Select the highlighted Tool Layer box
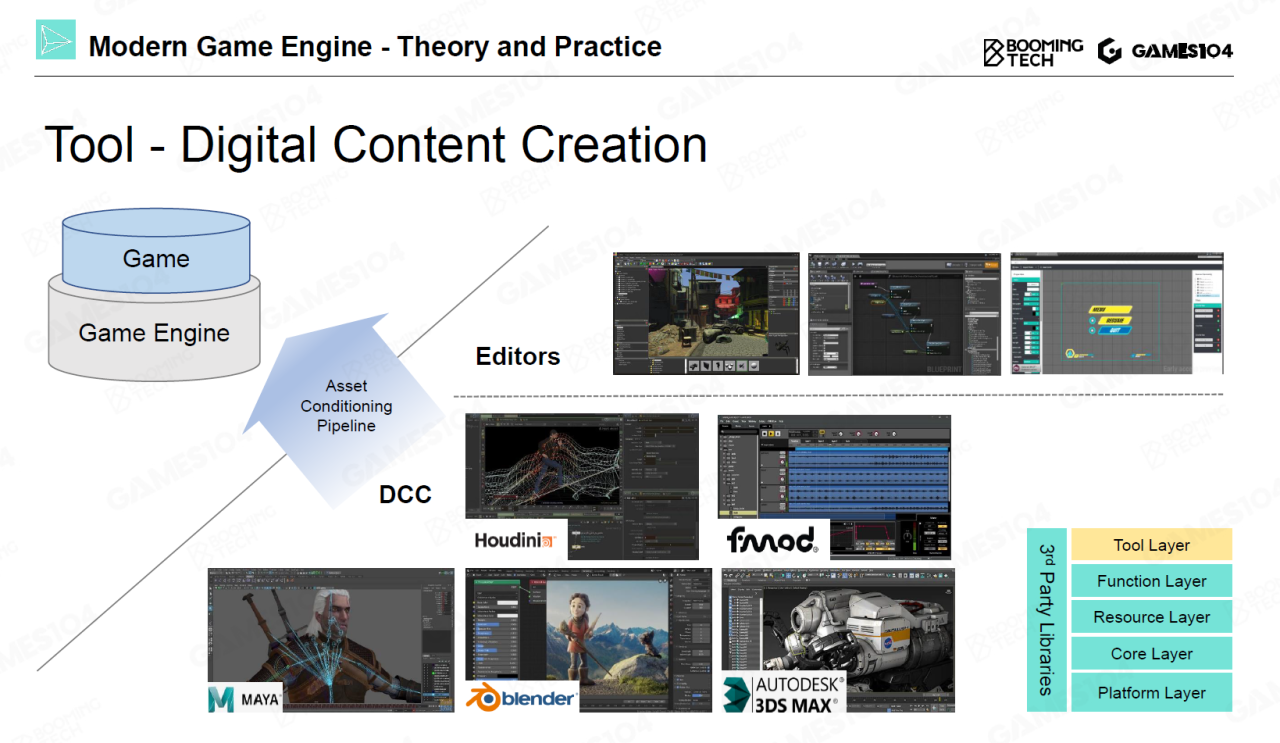The height and width of the screenshot is (743, 1280). (1151, 545)
